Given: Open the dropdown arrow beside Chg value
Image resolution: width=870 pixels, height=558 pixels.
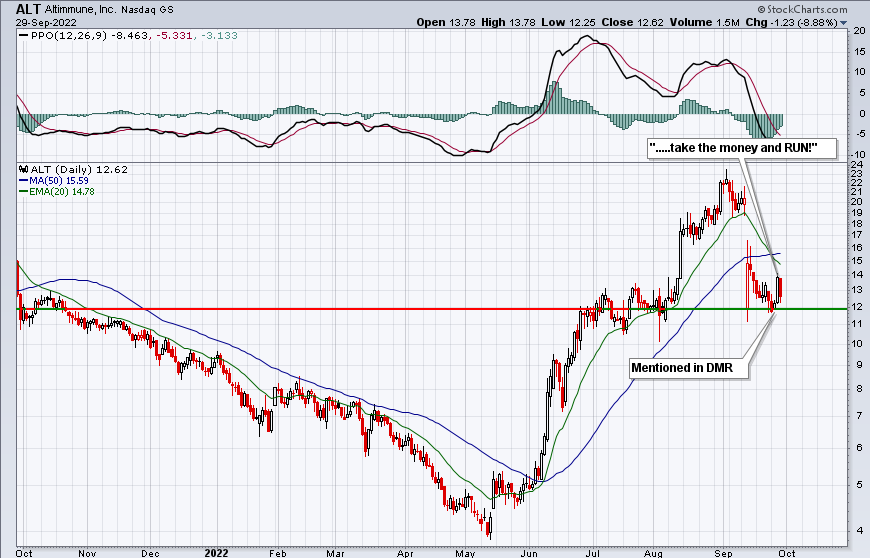Looking at the screenshot, I should [843, 23].
